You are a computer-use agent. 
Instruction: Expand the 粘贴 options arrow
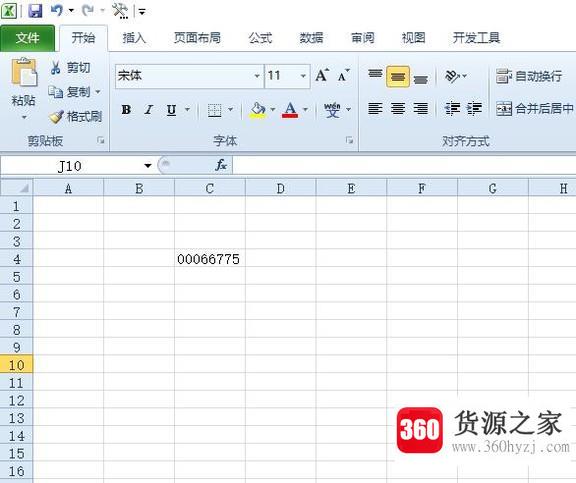click(x=24, y=118)
